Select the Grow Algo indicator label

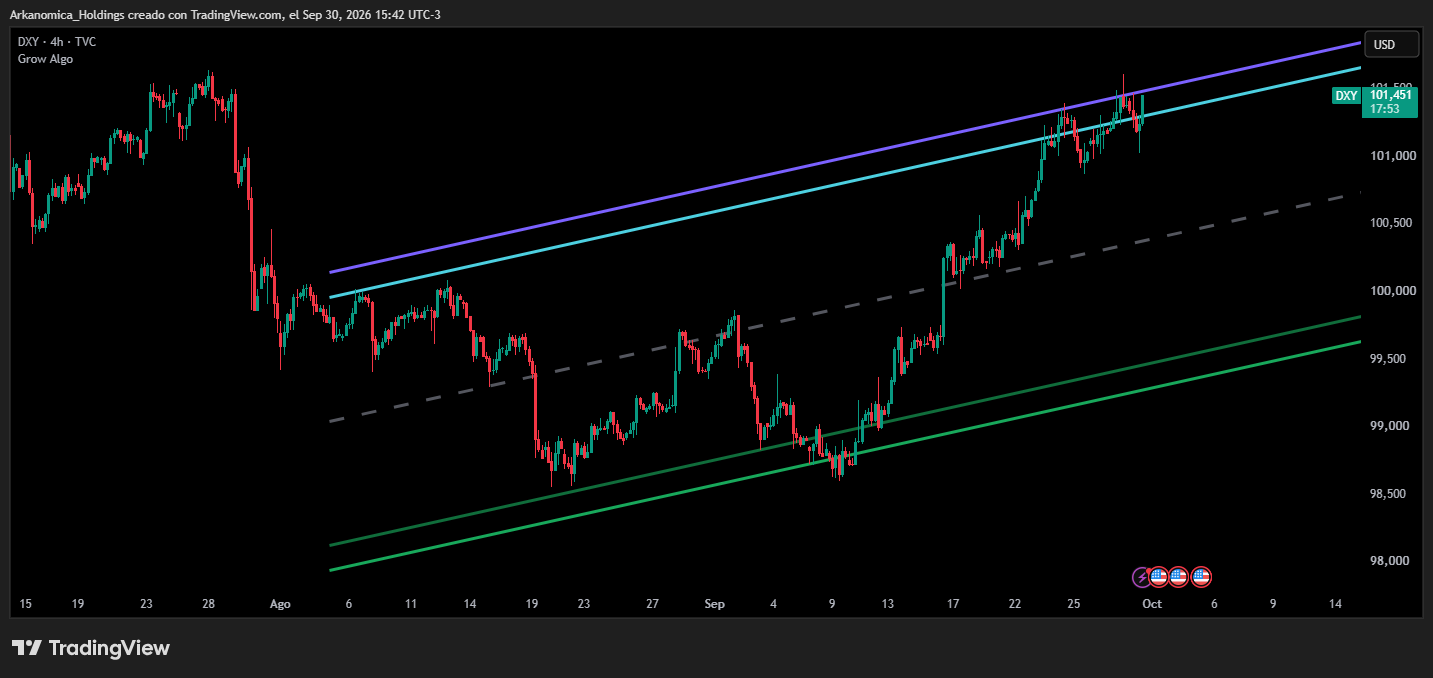click(x=45, y=59)
